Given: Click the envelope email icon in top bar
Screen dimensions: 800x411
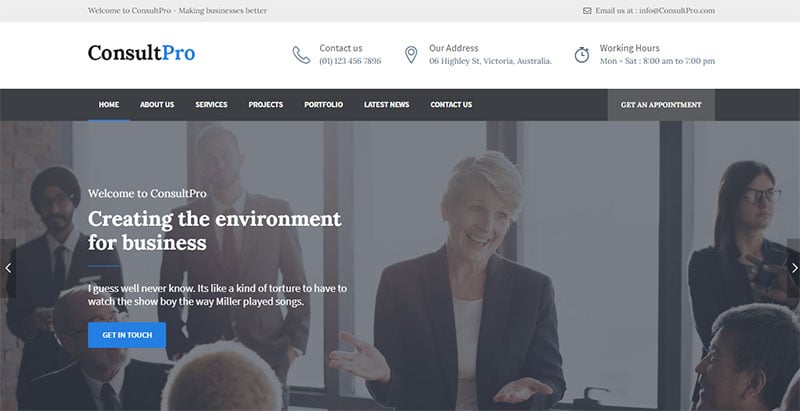Looking at the screenshot, I should point(587,11).
